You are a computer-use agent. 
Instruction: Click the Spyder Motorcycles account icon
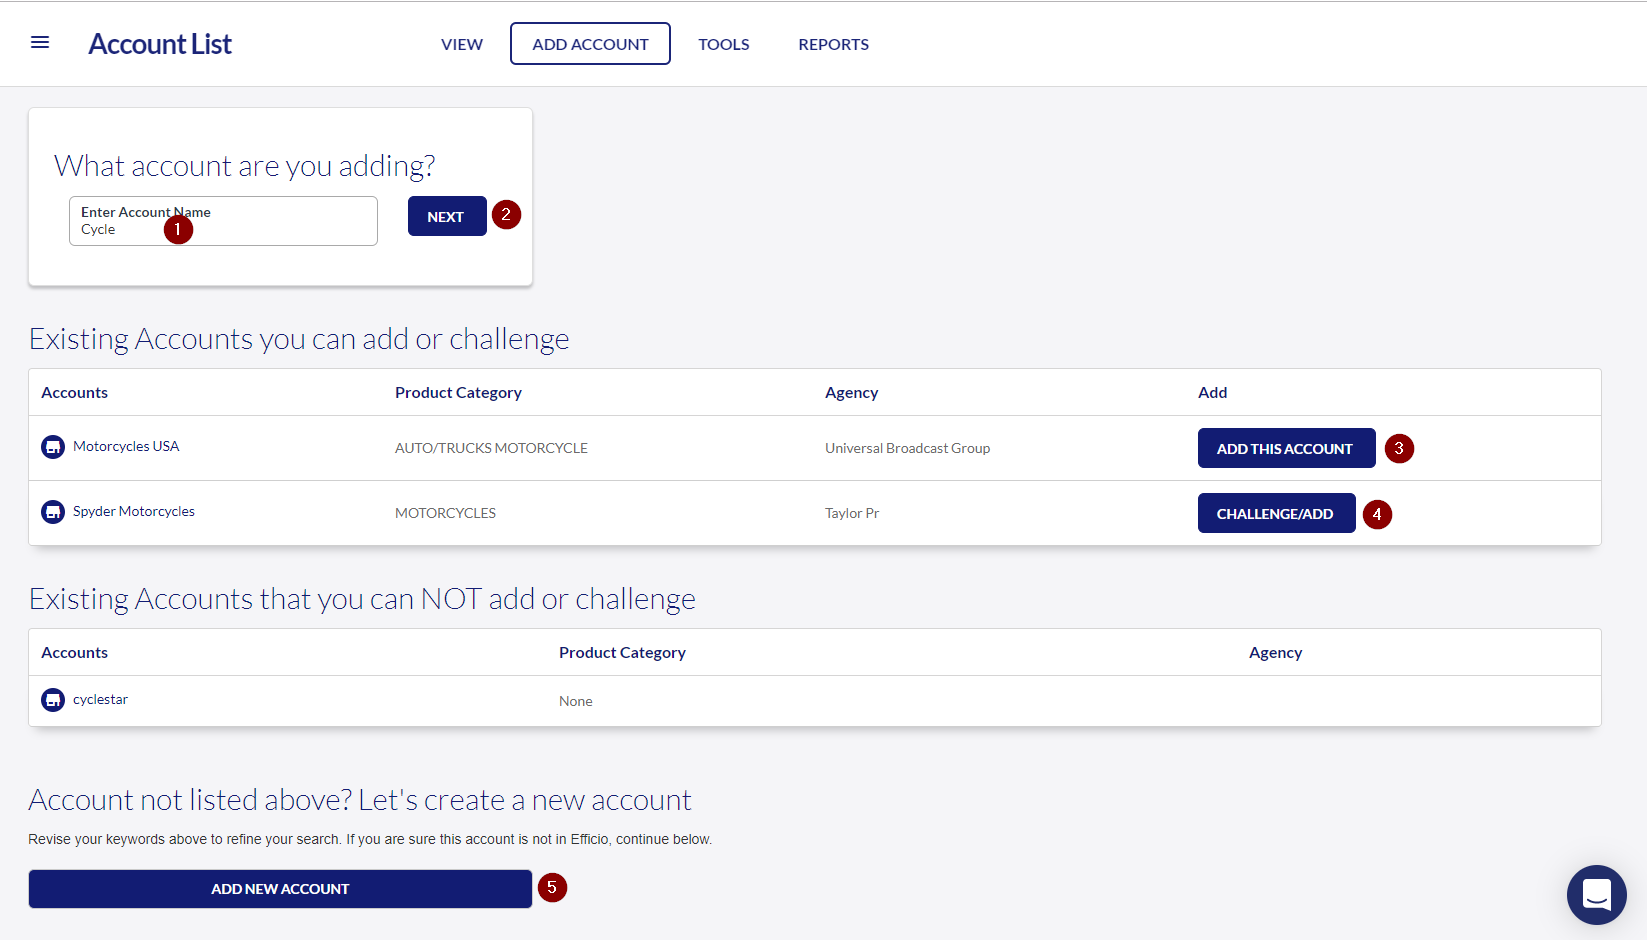(53, 512)
